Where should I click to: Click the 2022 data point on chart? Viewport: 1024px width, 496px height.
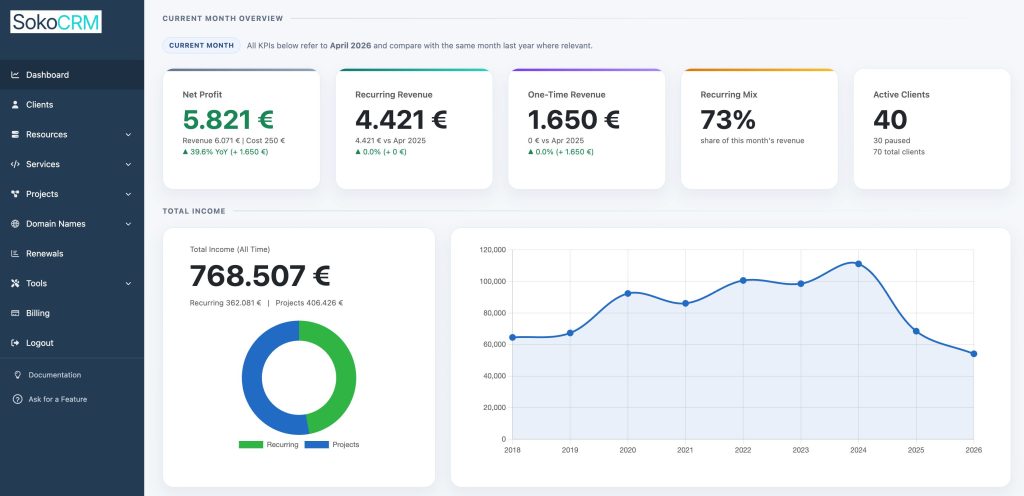click(x=743, y=281)
